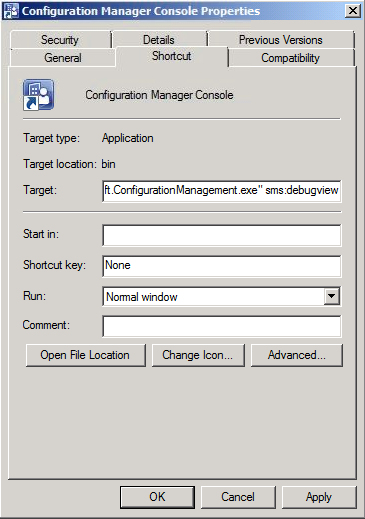Open the Previous Versions tab
365x519 pixels.
(281, 40)
